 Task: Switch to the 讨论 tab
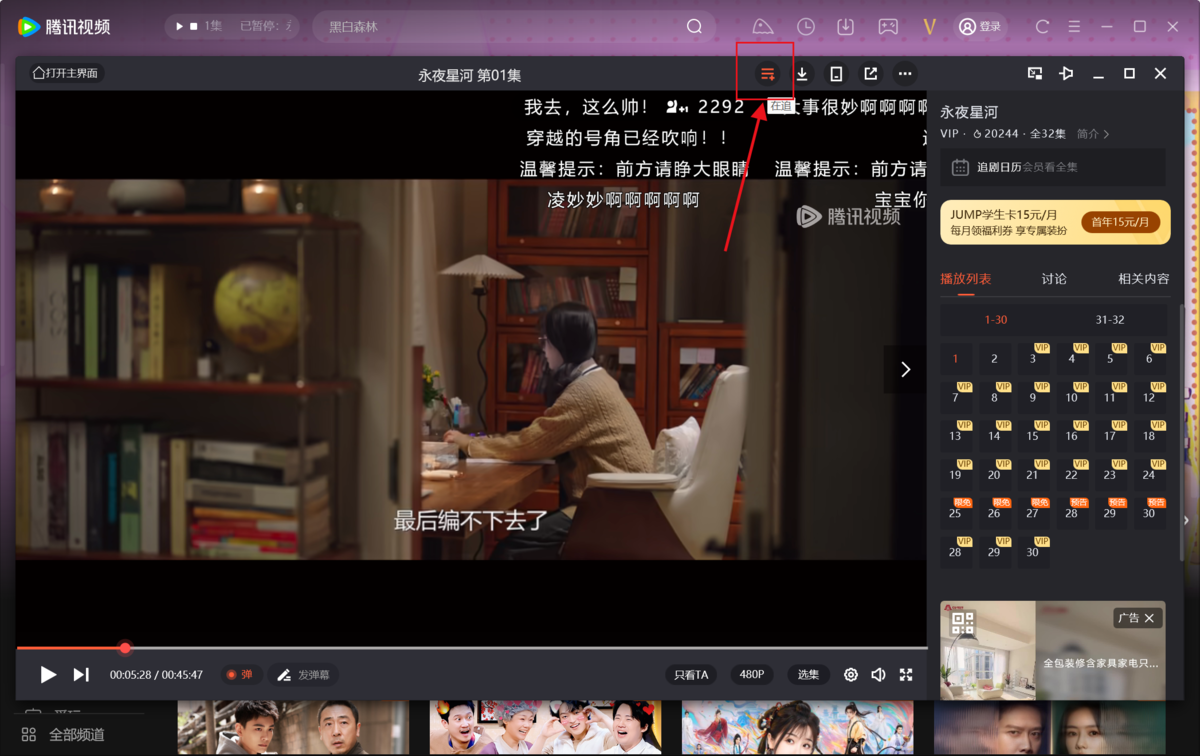tap(1054, 279)
